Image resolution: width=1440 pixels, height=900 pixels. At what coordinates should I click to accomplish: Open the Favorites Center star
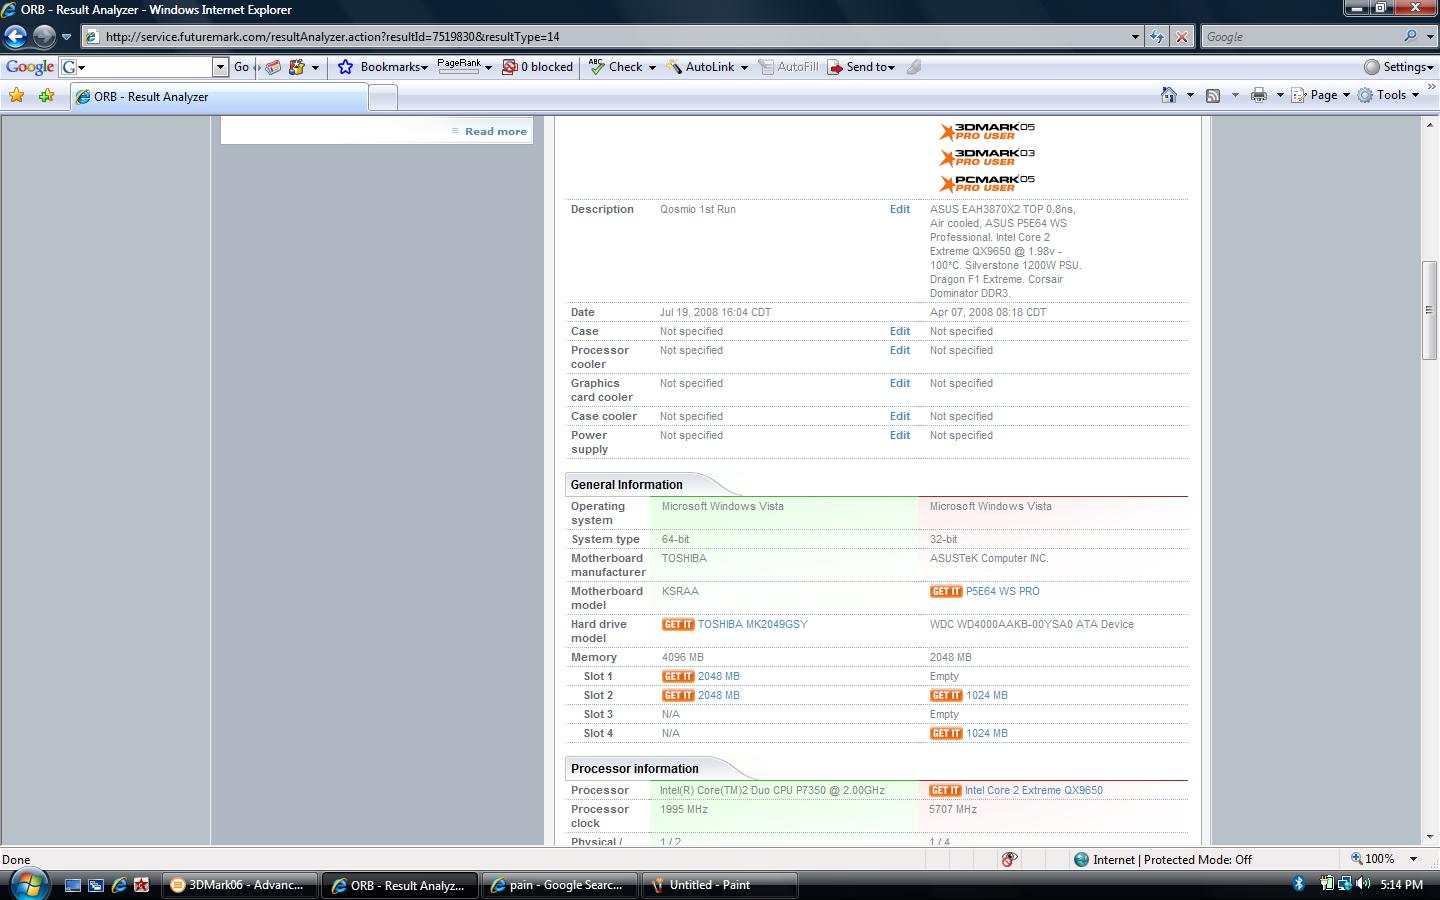(x=16, y=96)
